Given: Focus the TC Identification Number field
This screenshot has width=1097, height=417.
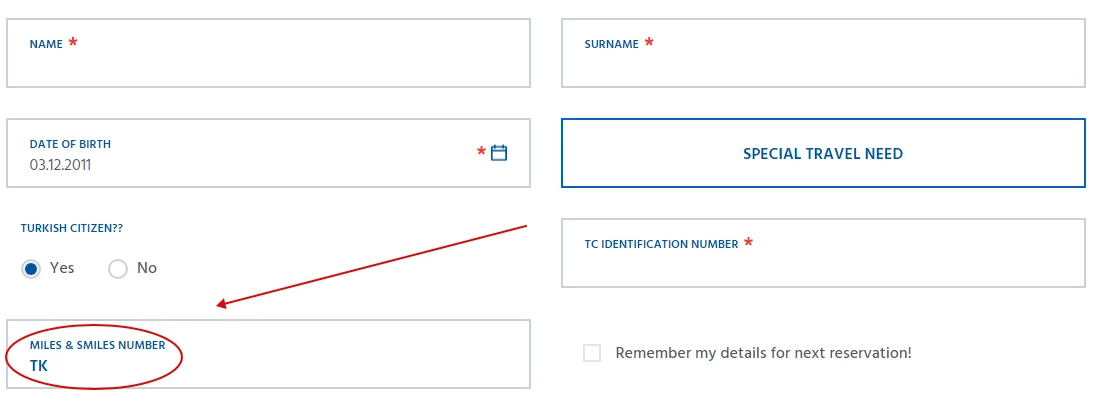Looking at the screenshot, I should 823,253.
